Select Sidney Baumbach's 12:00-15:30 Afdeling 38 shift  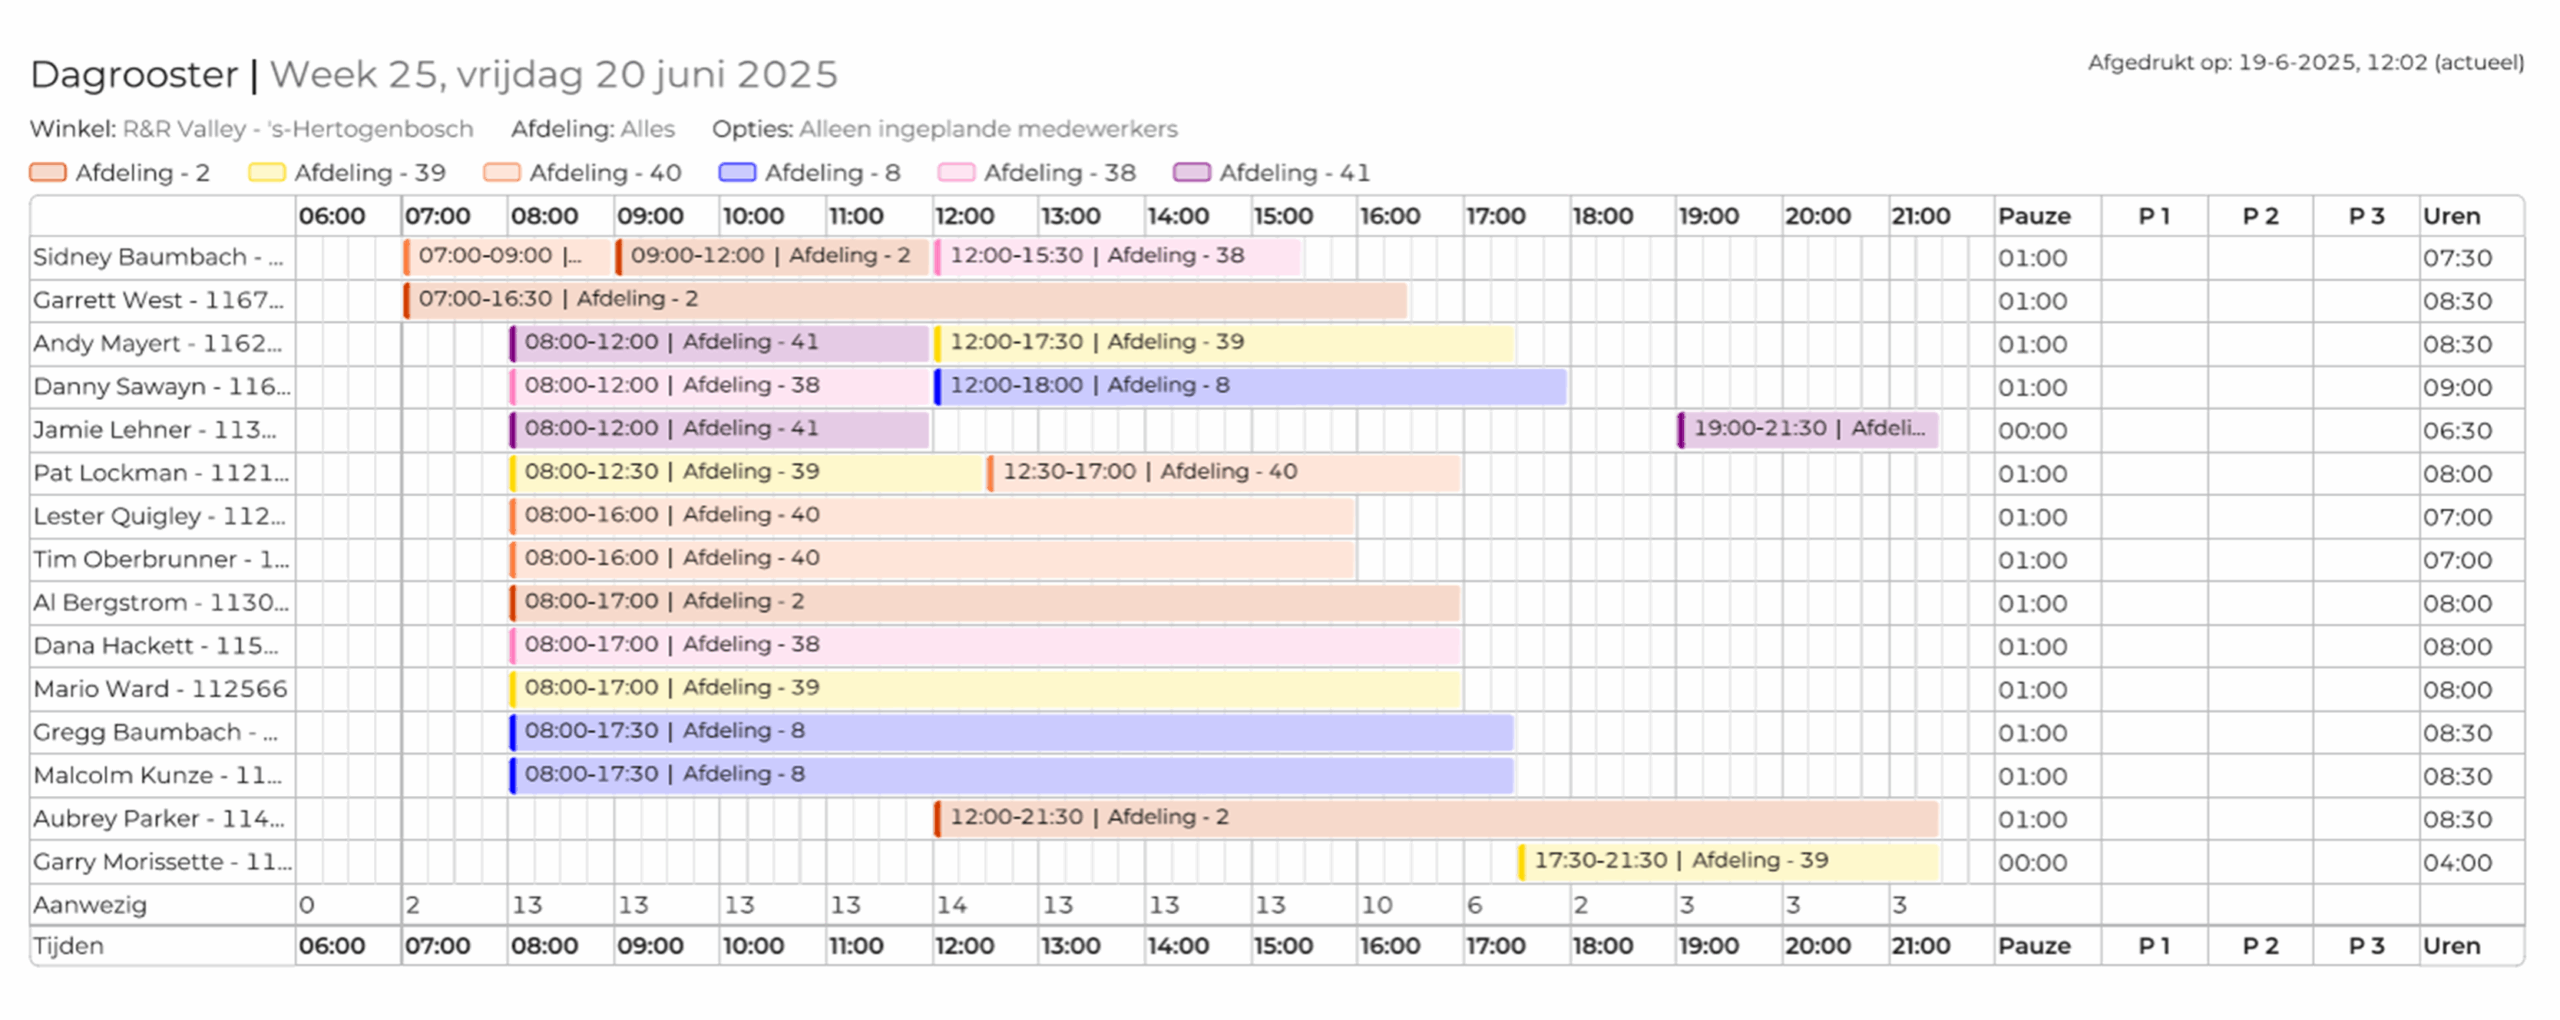[1117, 257]
